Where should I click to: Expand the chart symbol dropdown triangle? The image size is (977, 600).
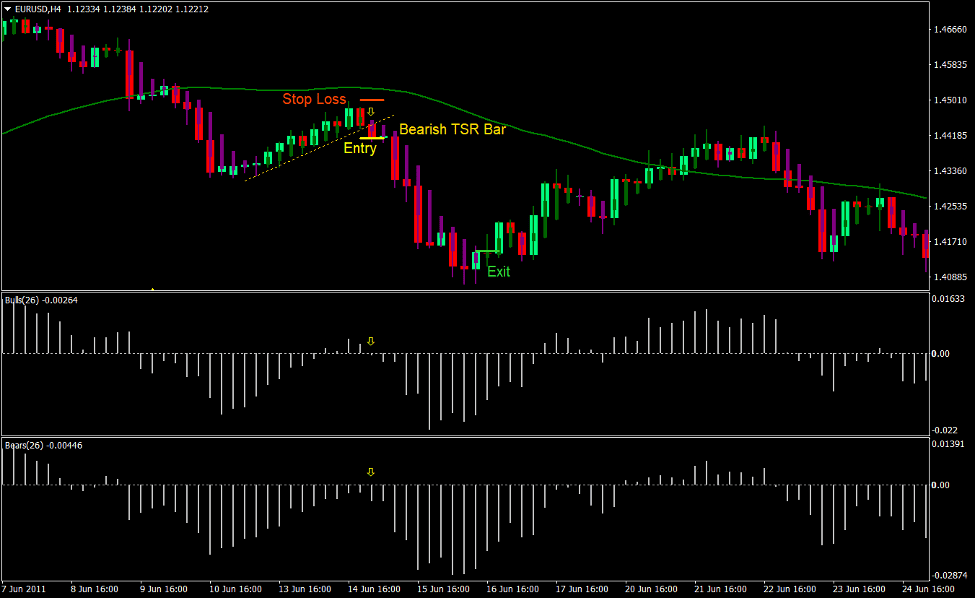8,9
